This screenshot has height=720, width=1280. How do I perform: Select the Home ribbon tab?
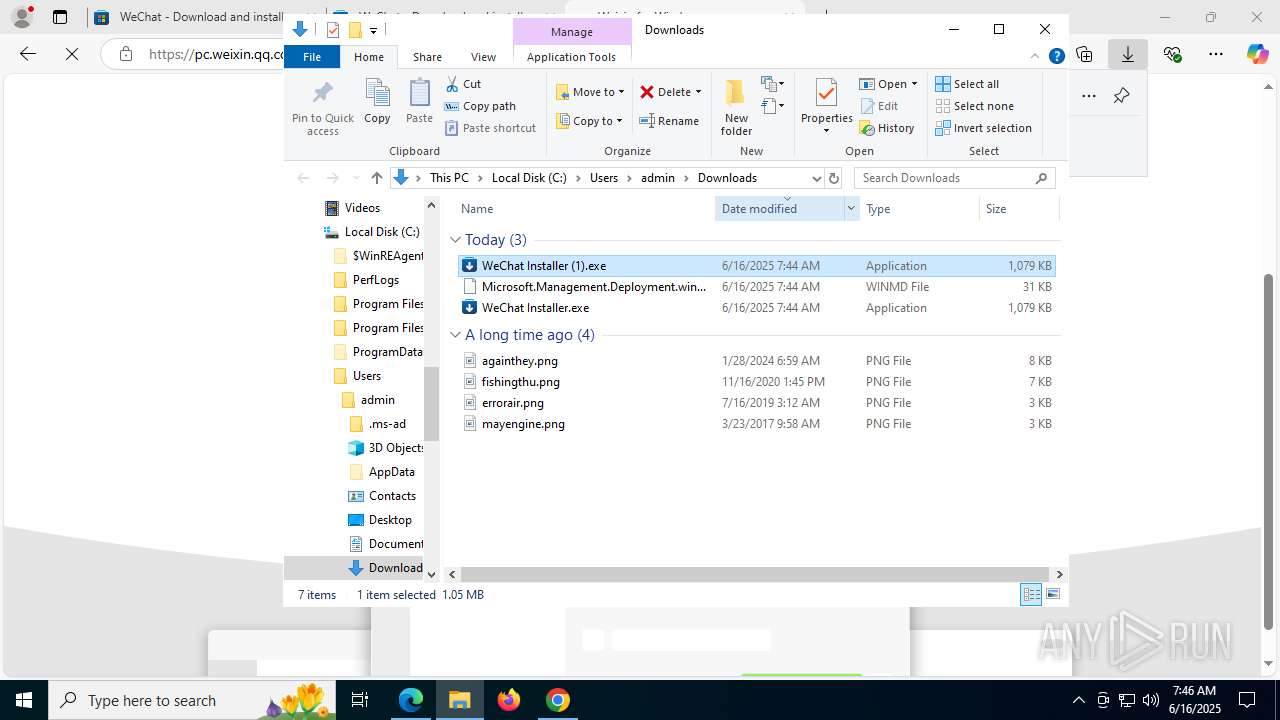[369, 57]
